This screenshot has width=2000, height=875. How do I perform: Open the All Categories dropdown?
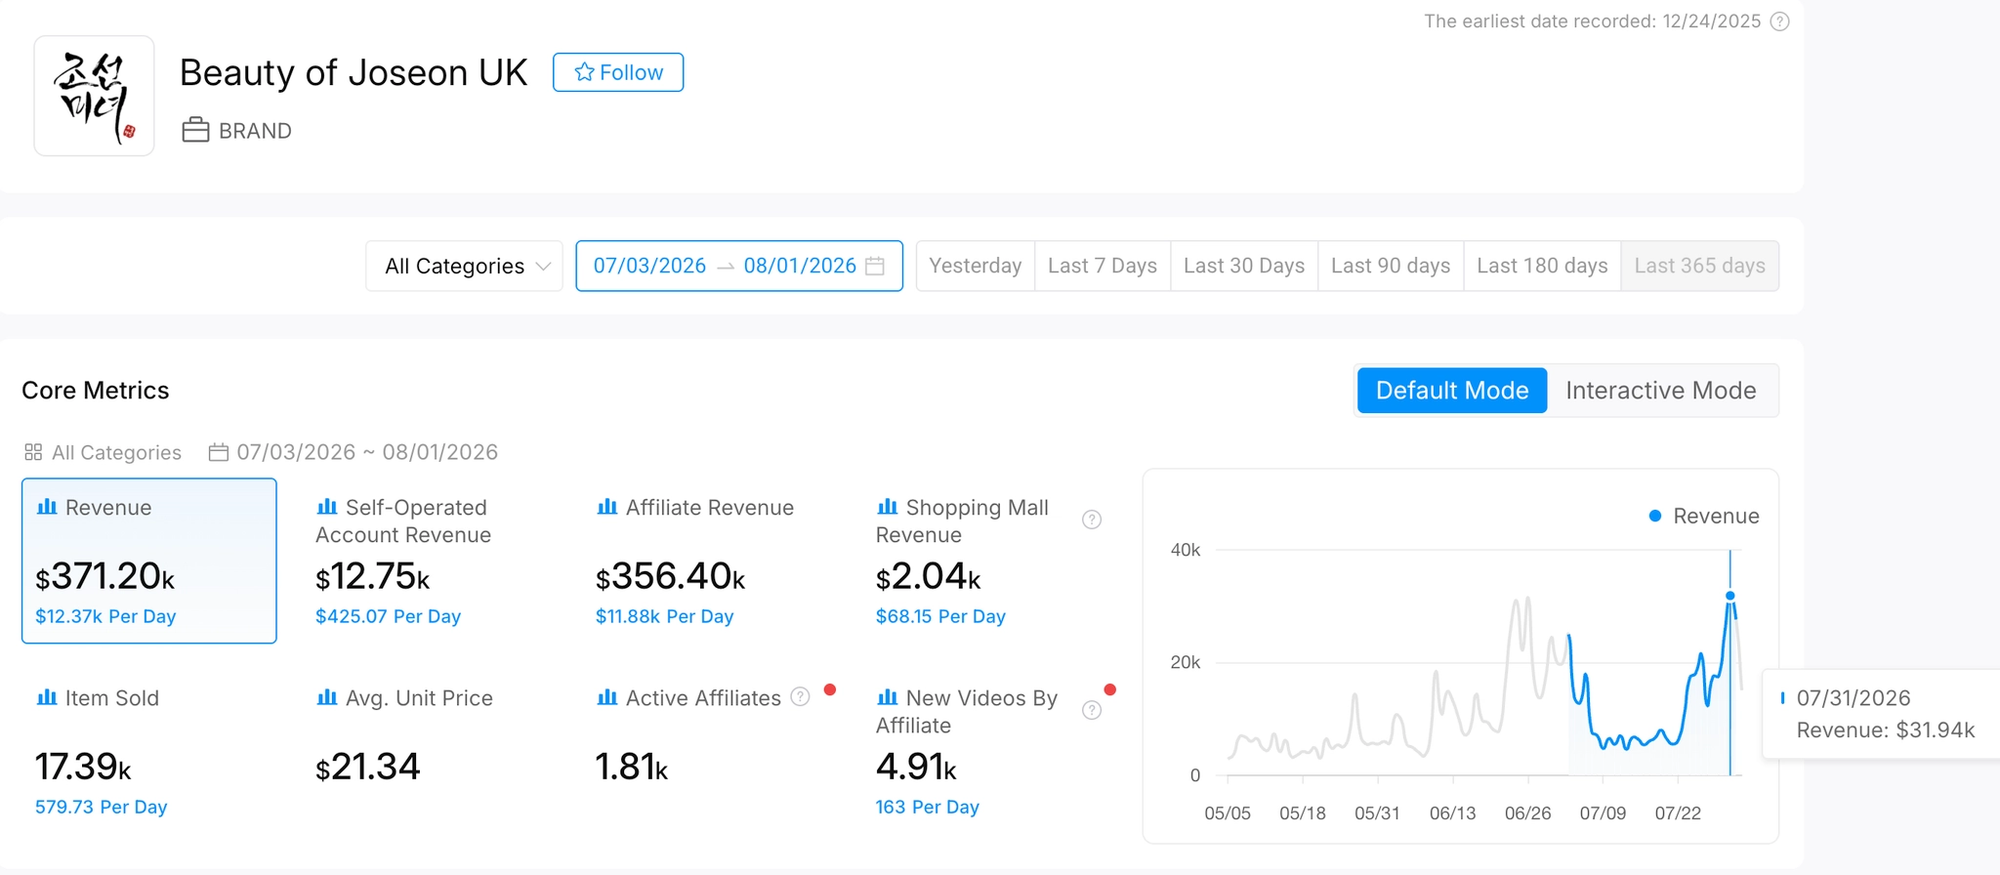[x=464, y=266]
